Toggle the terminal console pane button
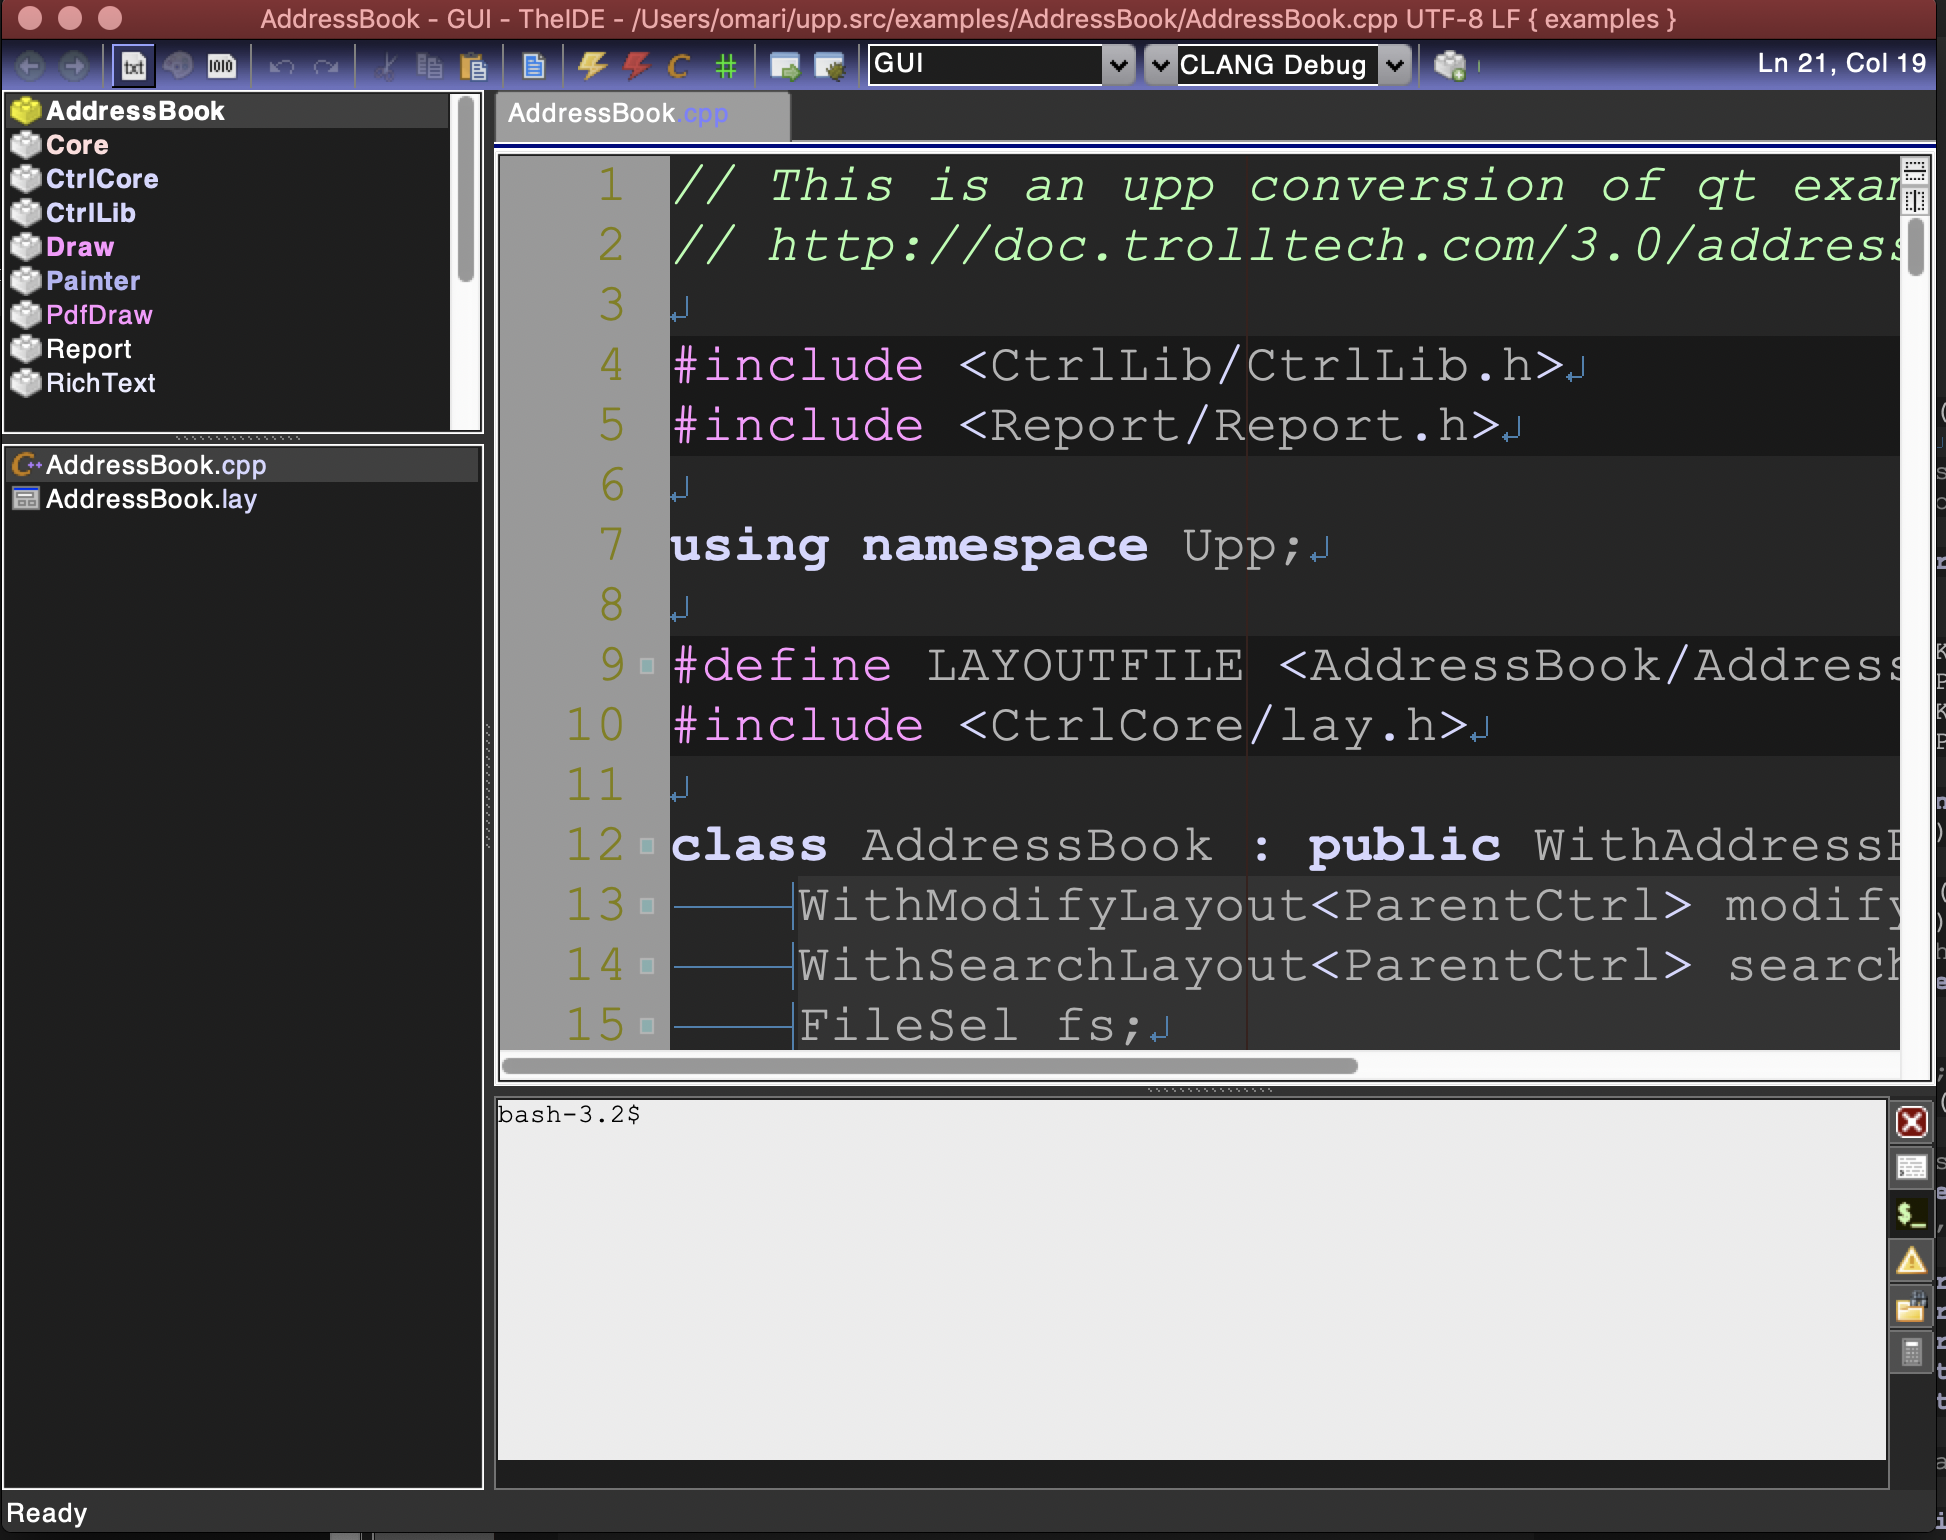 click(1911, 1215)
